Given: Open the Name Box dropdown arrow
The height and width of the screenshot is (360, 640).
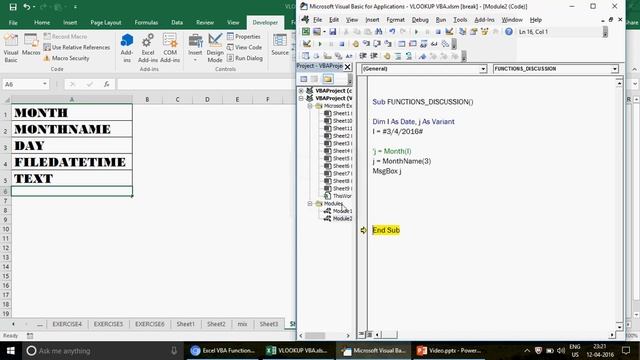Looking at the screenshot, I should pos(44,84).
